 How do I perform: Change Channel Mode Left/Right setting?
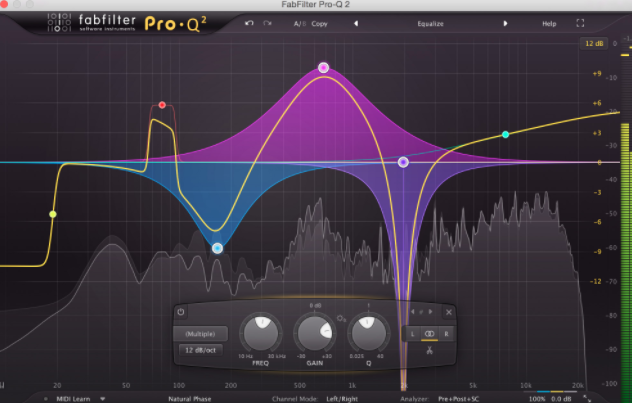[342, 399]
